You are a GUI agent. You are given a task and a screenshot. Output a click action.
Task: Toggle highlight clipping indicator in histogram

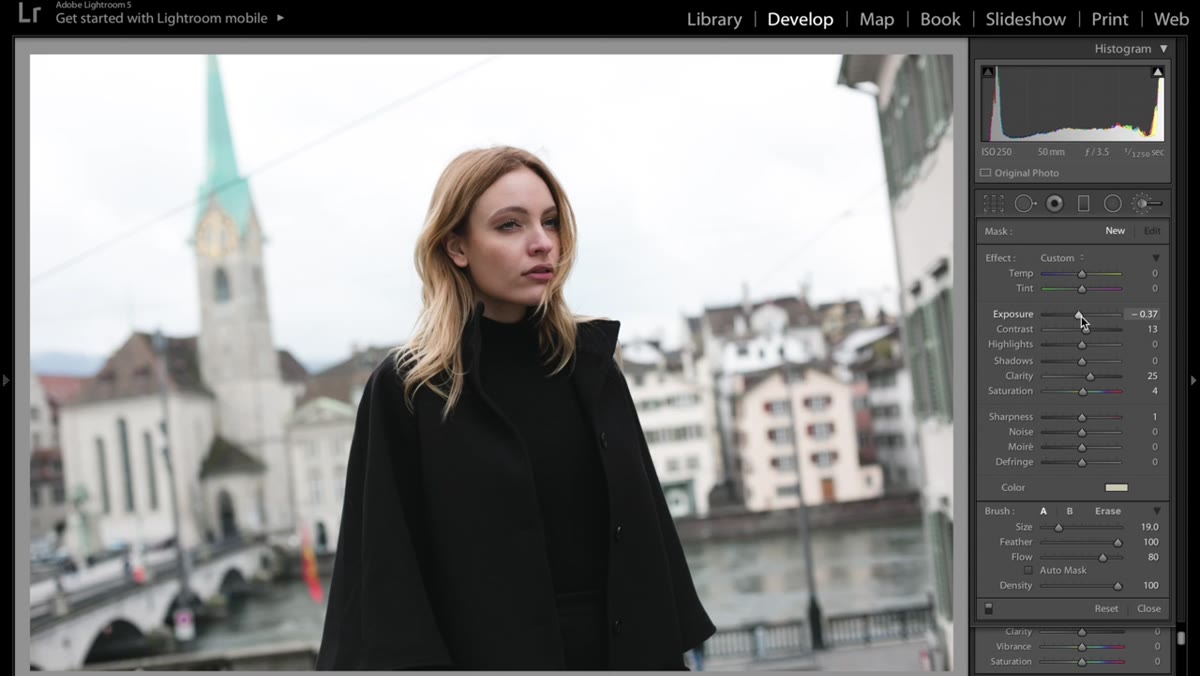(x=1158, y=72)
